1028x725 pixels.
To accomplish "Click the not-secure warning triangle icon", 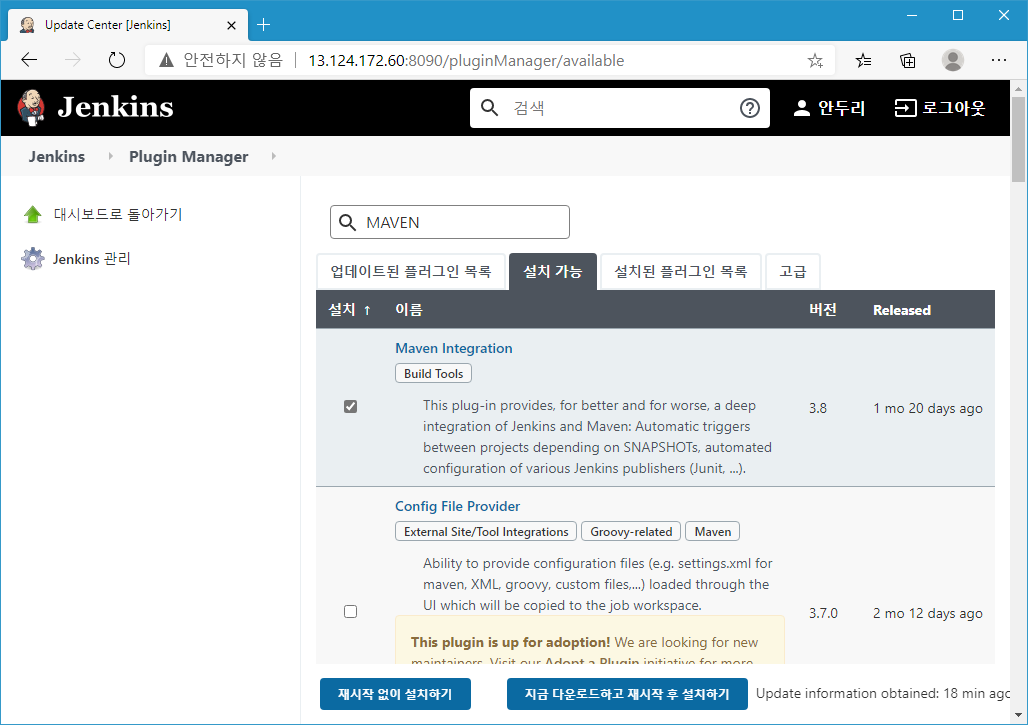I will pyautogui.click(x=167, y=60).
